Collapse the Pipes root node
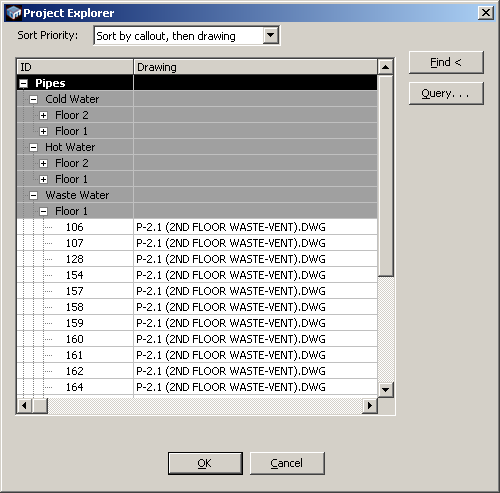The height and width of the screenshot is (493, 500). click(x=23, y=83)
